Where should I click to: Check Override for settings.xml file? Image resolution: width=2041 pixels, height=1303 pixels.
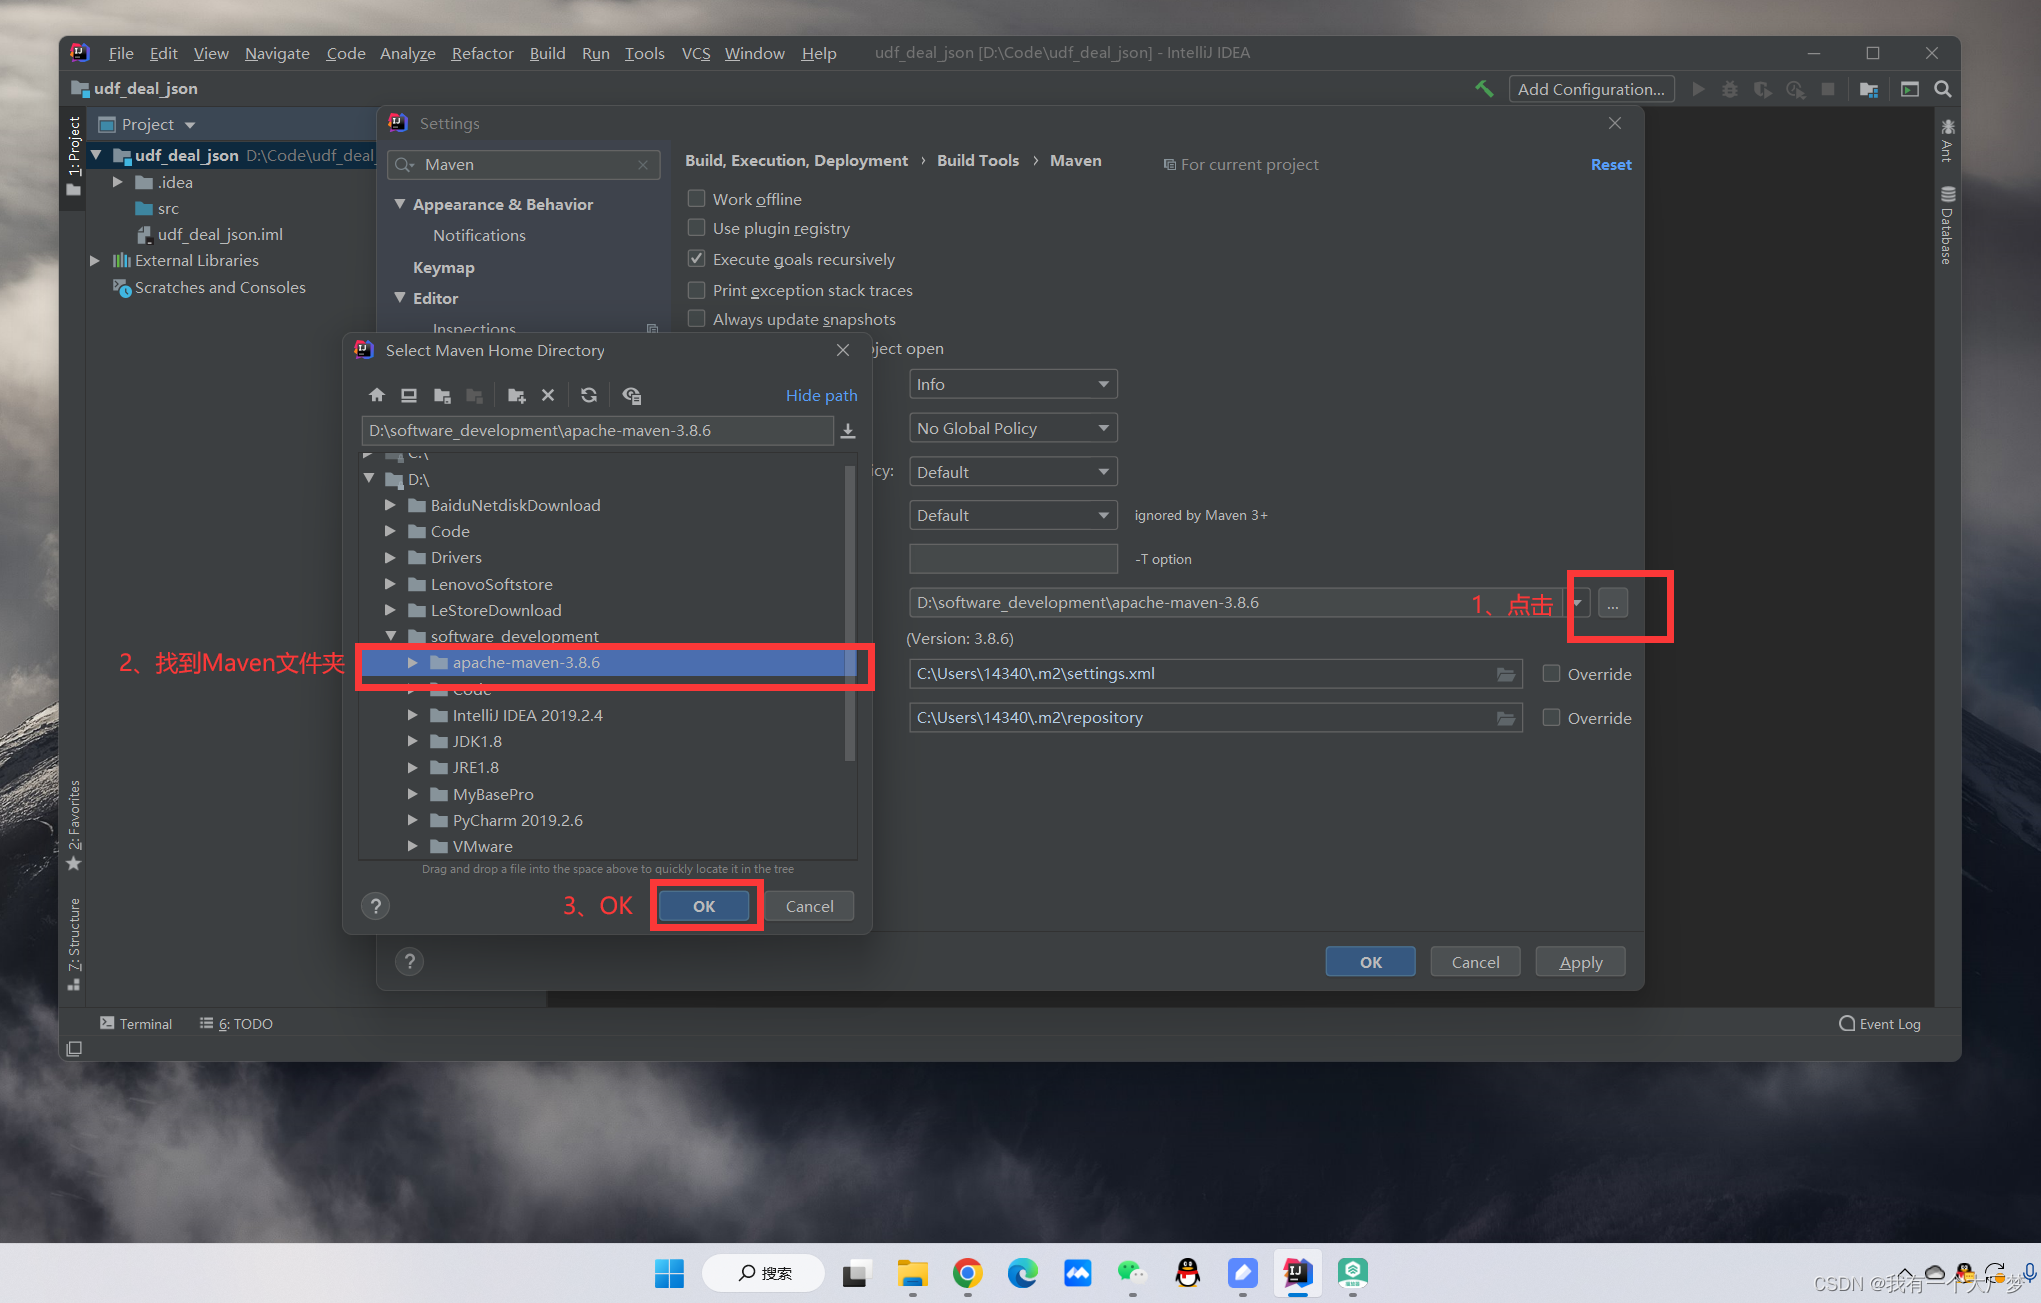(1551, 674)
